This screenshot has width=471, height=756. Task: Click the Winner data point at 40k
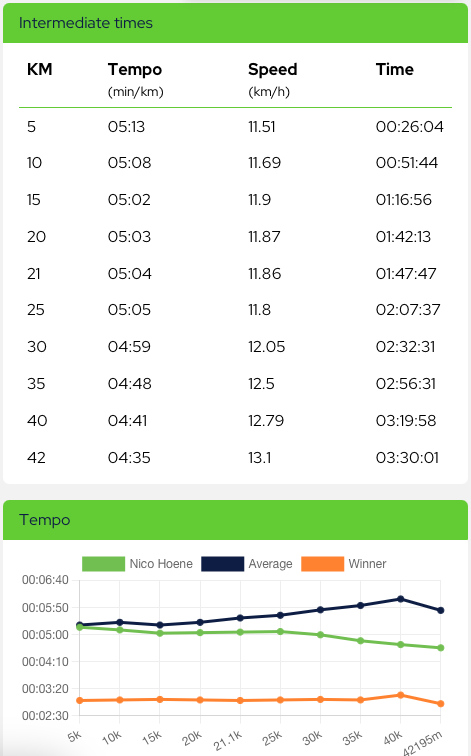(401, 695)
